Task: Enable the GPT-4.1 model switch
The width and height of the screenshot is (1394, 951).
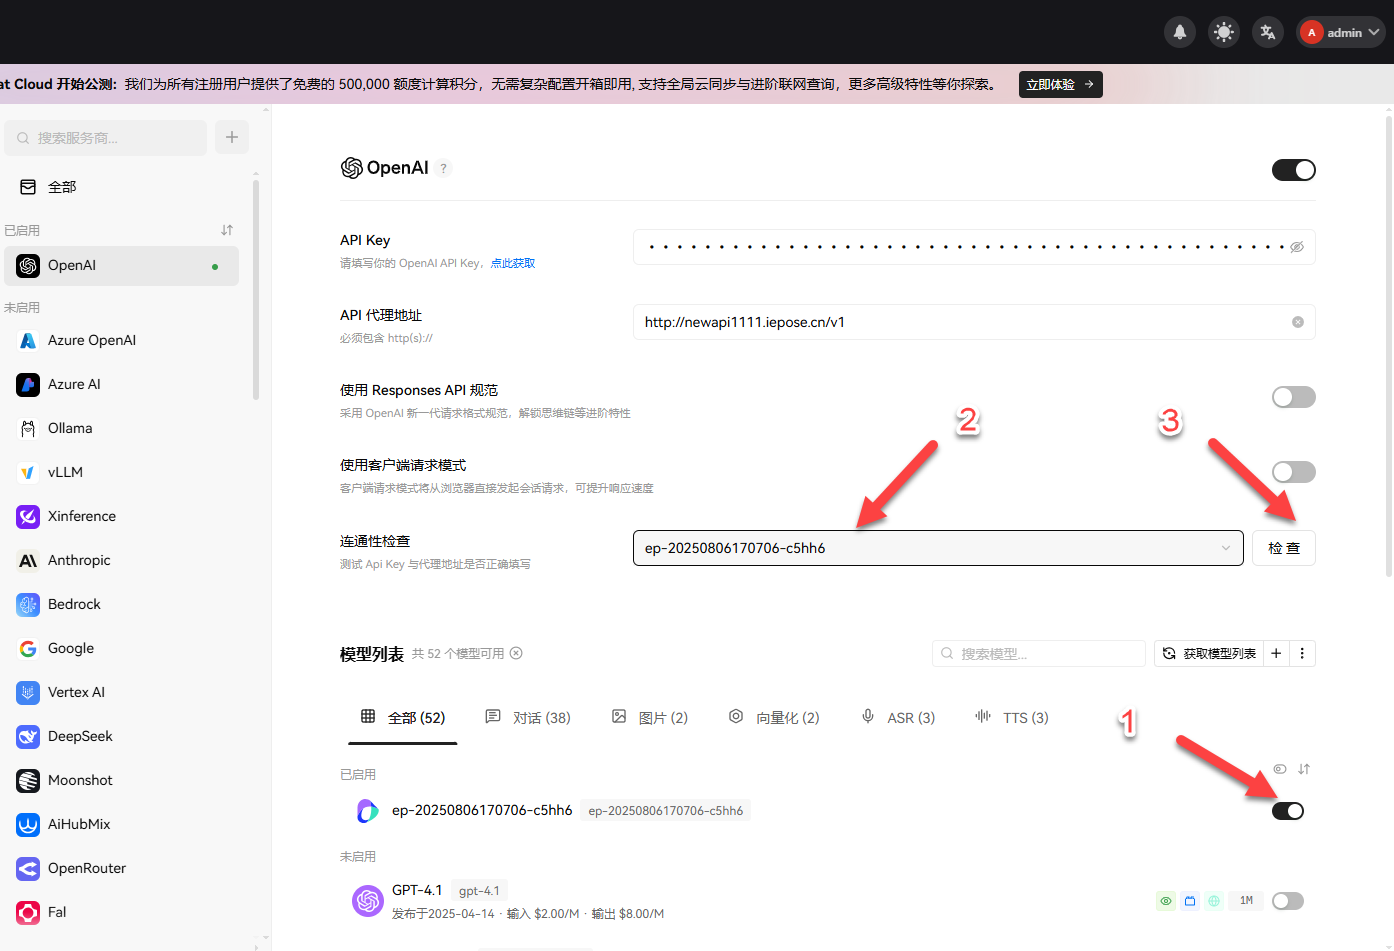Action: click(x=1287, y=901)
